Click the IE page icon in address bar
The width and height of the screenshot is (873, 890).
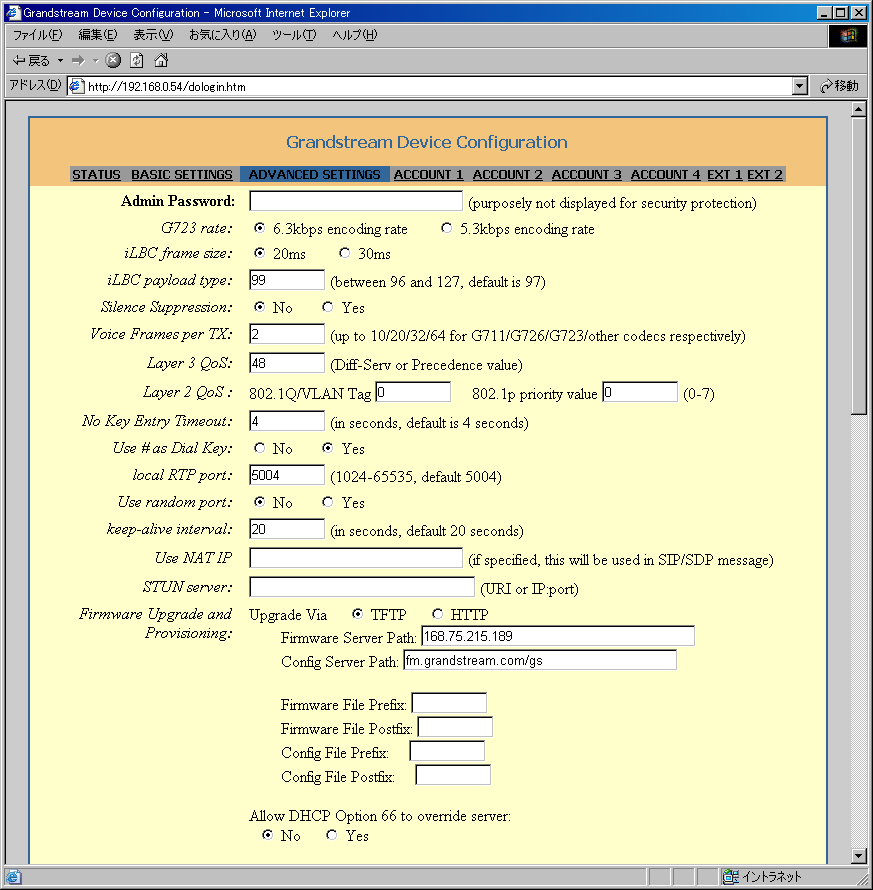tap(76, 86)
